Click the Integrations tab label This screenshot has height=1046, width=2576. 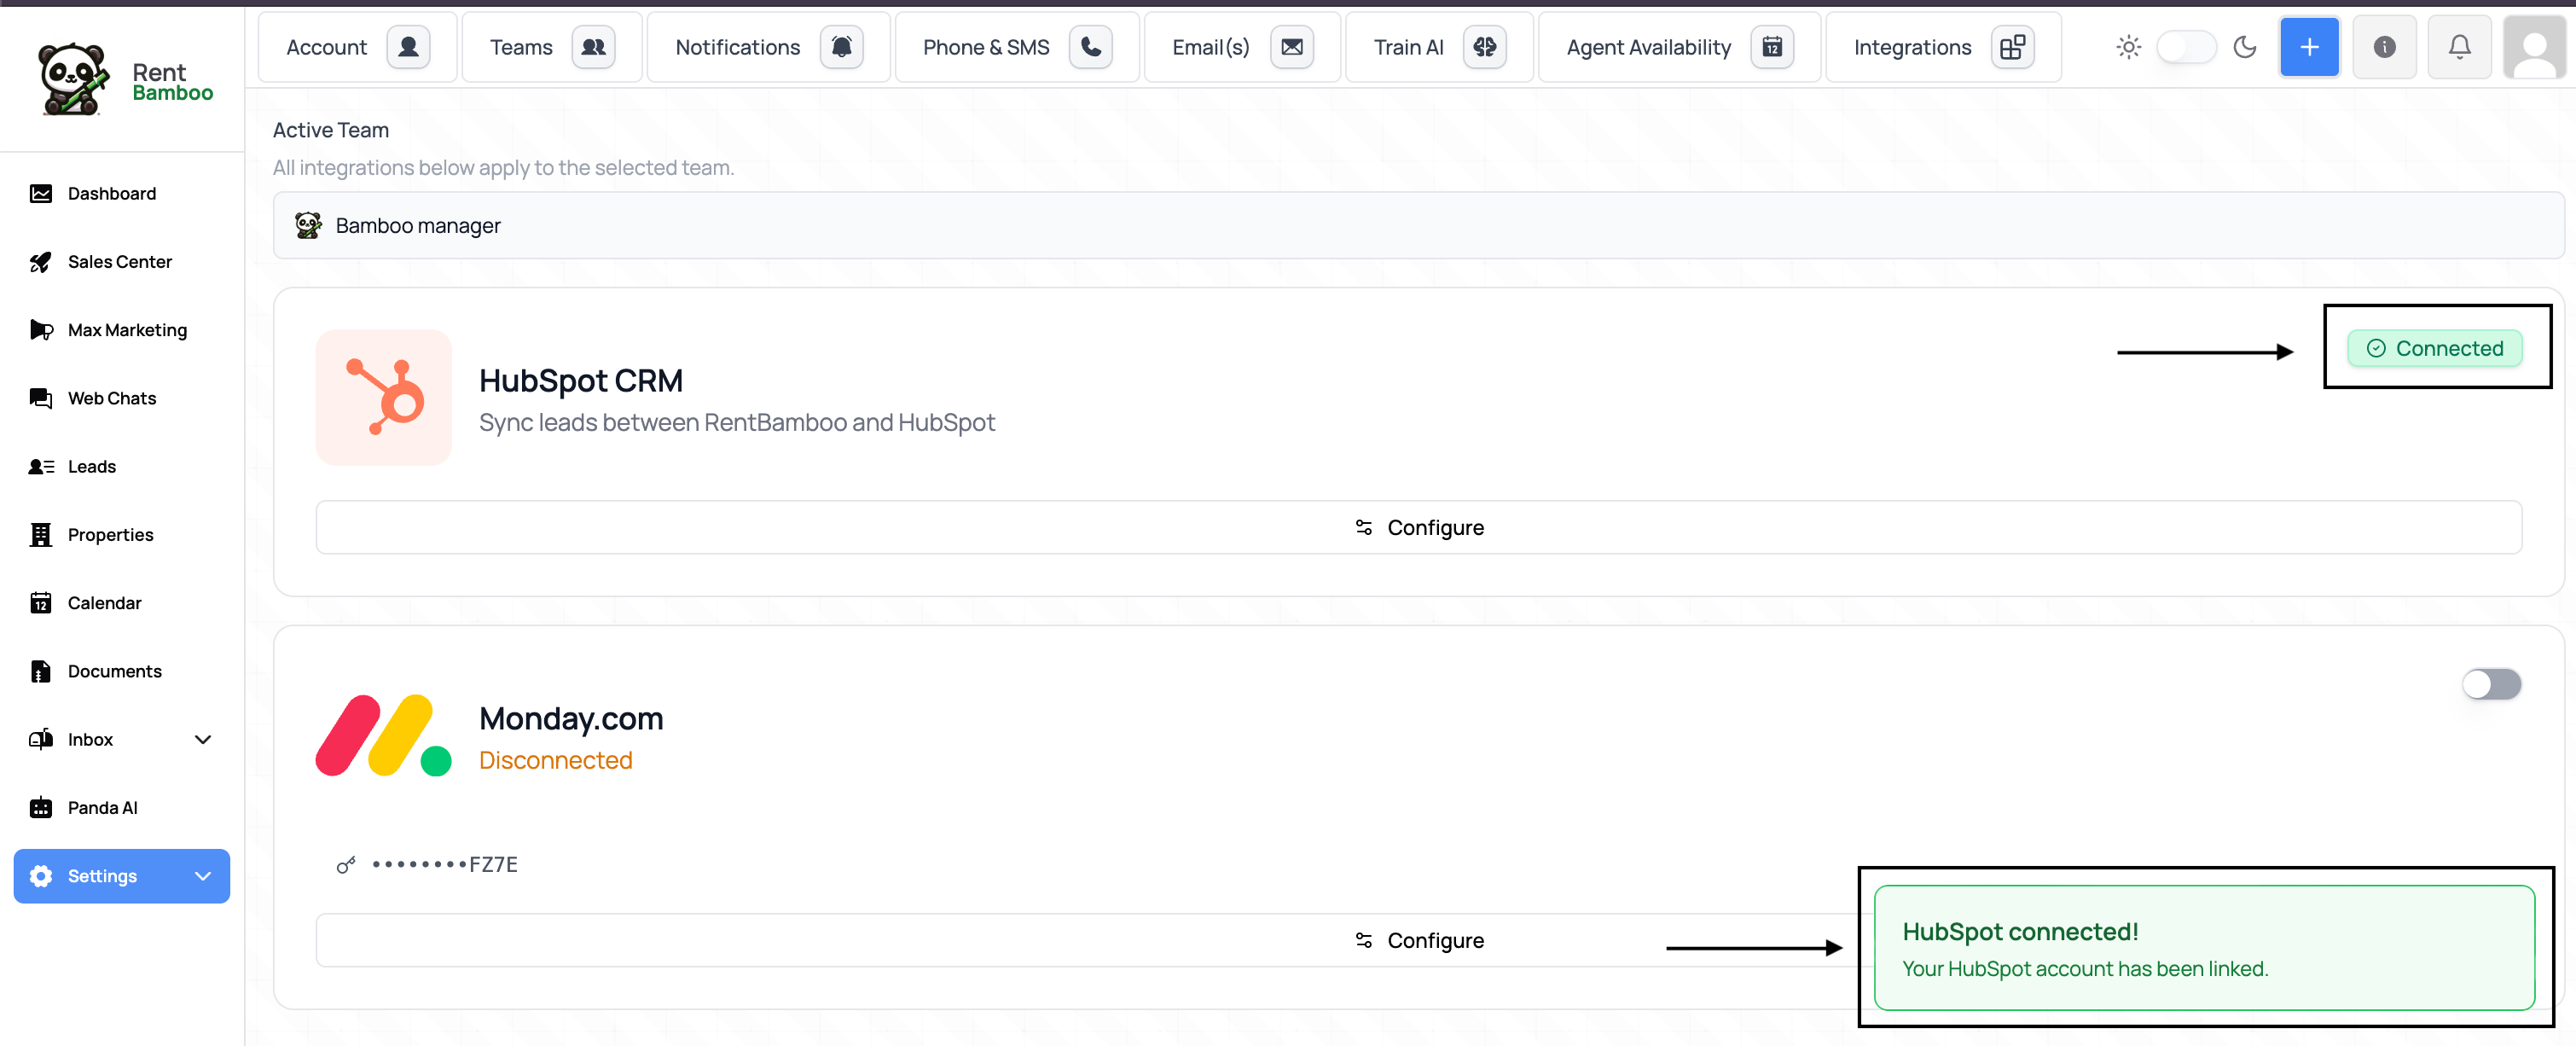1912,47
